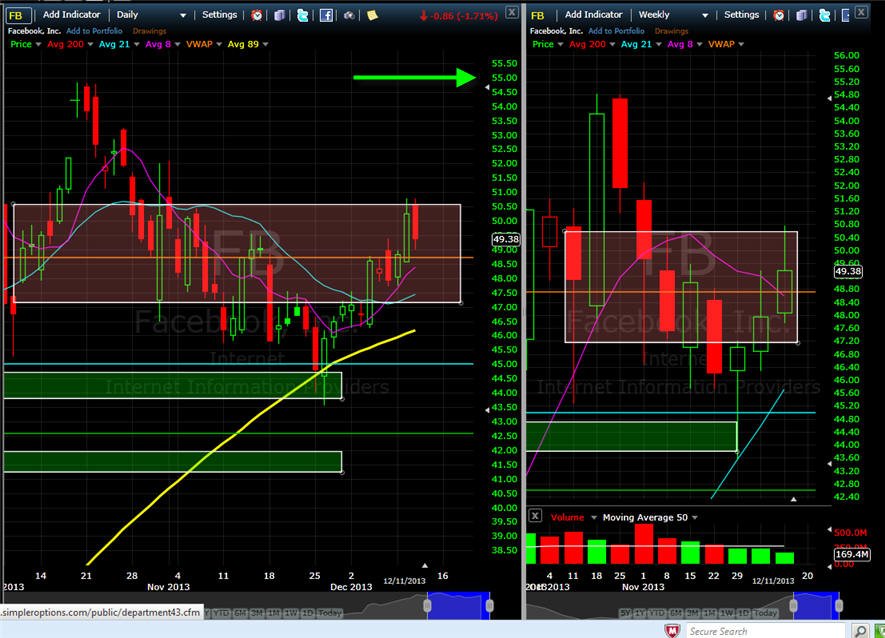The height and width of the screenshot is (638, 885).
Task: Open the yellow sticky note icon
Action: coord(372,15)
